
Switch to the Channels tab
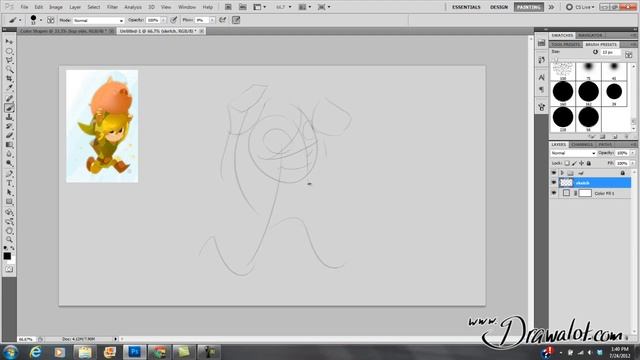pos(582,144)
